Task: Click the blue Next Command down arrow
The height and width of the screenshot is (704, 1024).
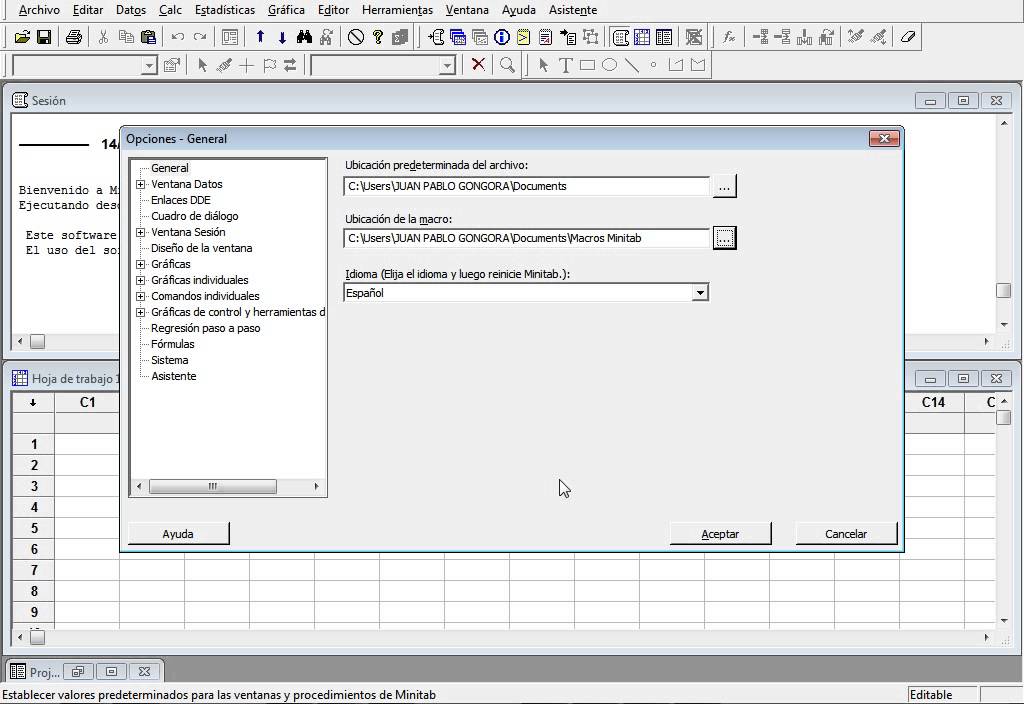Action: click(x=282, y=37)
